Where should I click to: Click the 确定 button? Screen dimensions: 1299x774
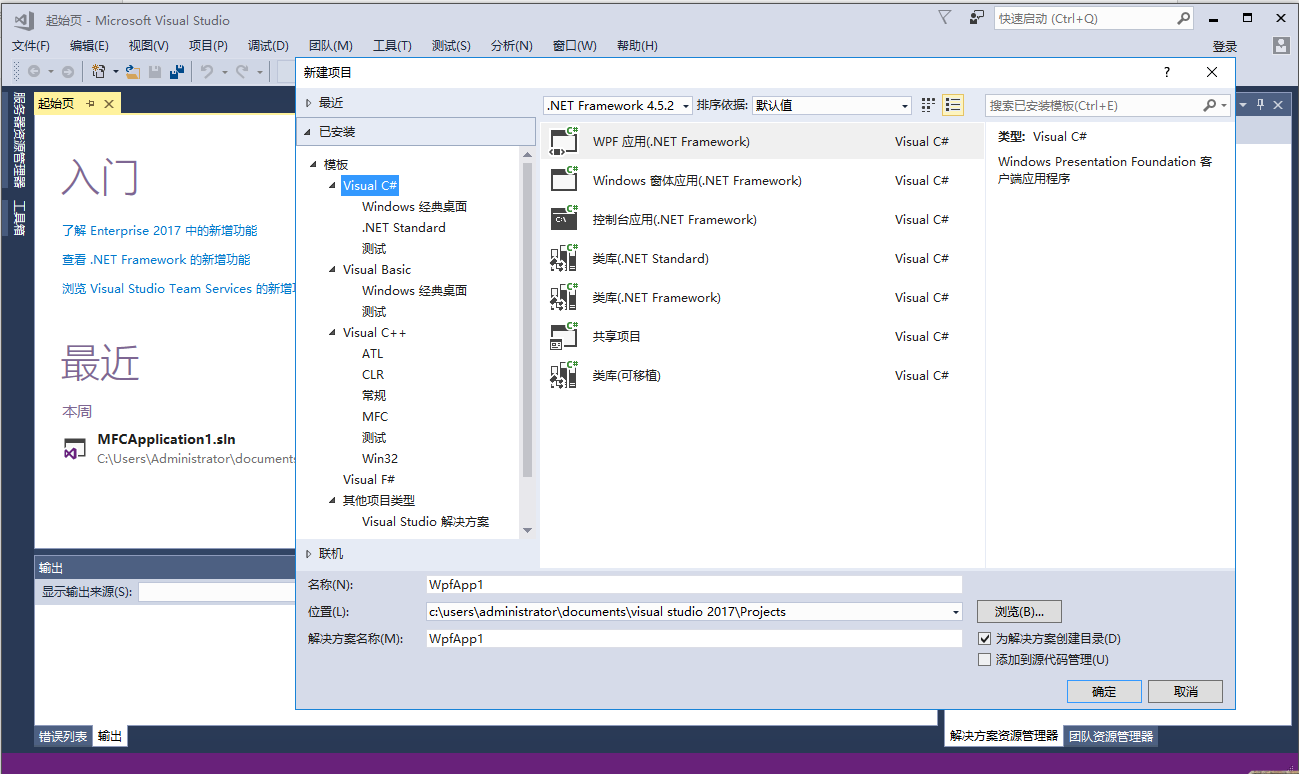[x=1104, y=691]
